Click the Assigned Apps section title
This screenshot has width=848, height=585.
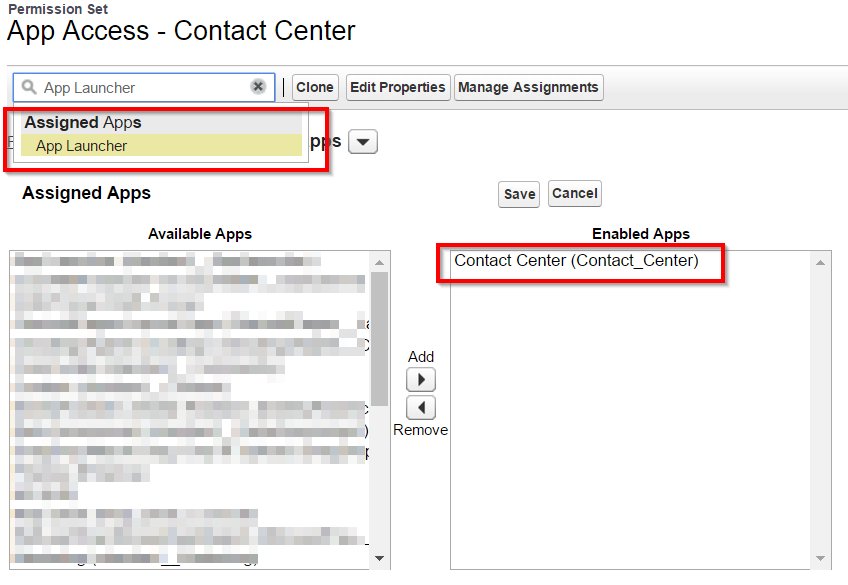[x=87, y=193]
